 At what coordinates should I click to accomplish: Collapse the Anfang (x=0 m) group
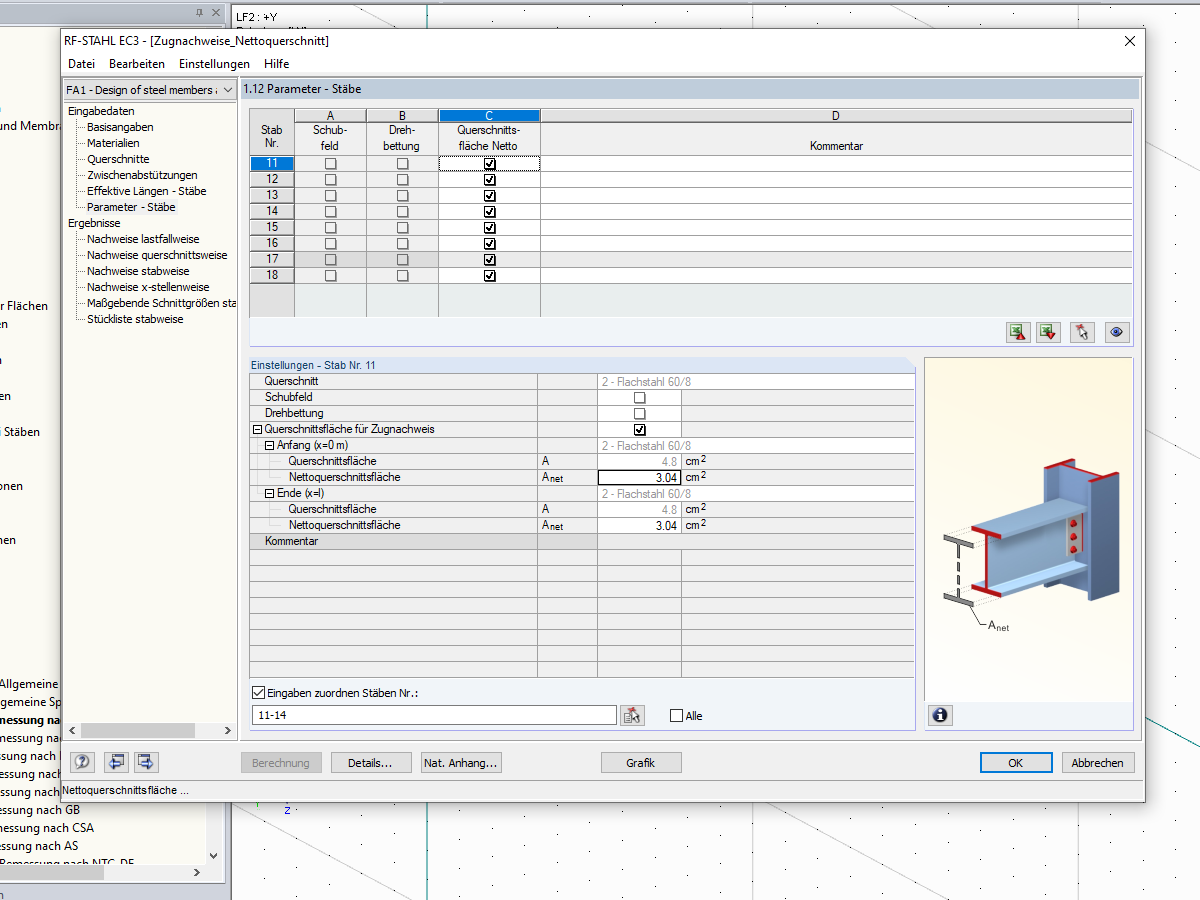point(269,445)
